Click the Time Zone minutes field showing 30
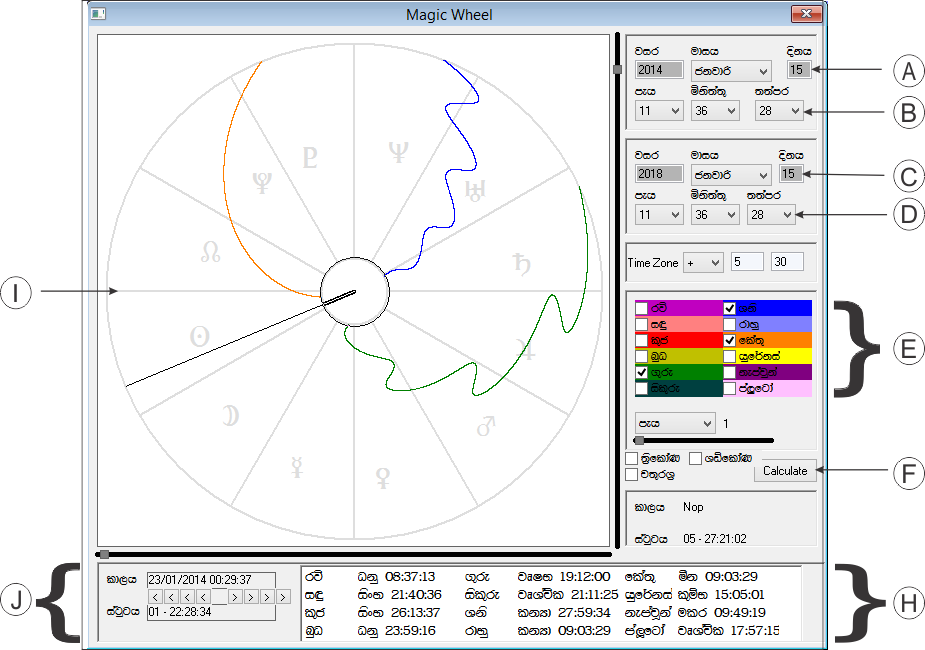 [787, 262]
